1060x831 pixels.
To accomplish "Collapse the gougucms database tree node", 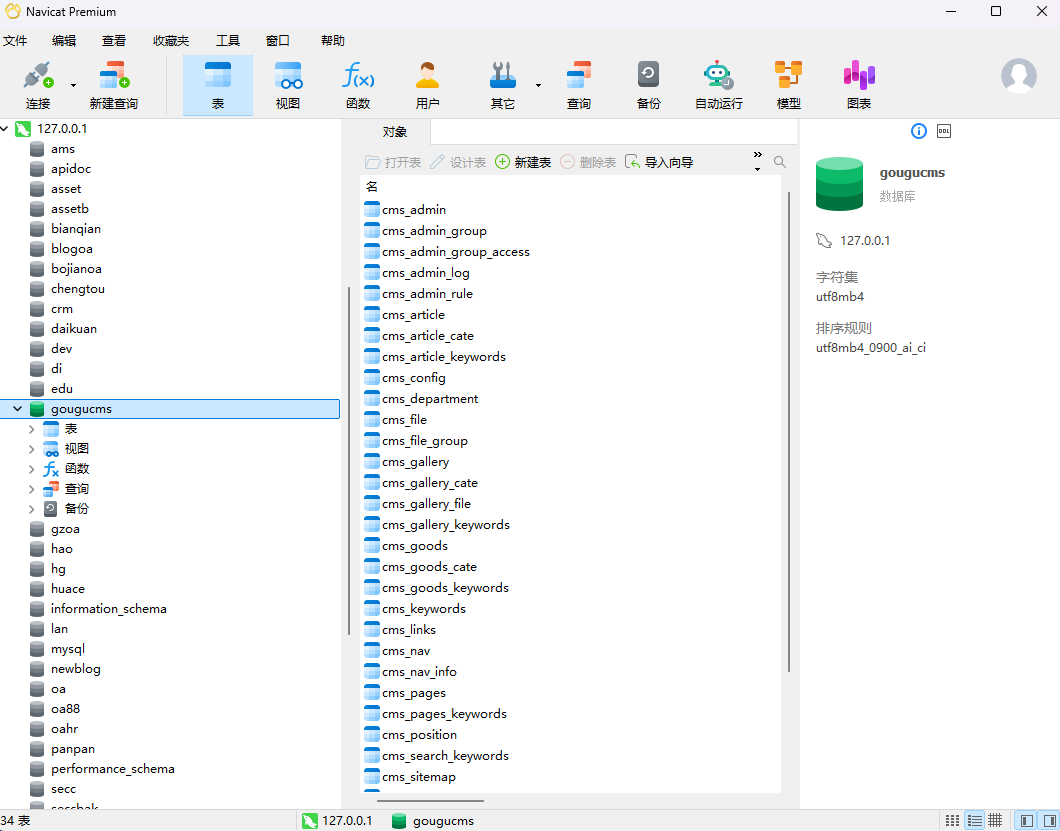I will pyautogui.click(x=18, y=409).
